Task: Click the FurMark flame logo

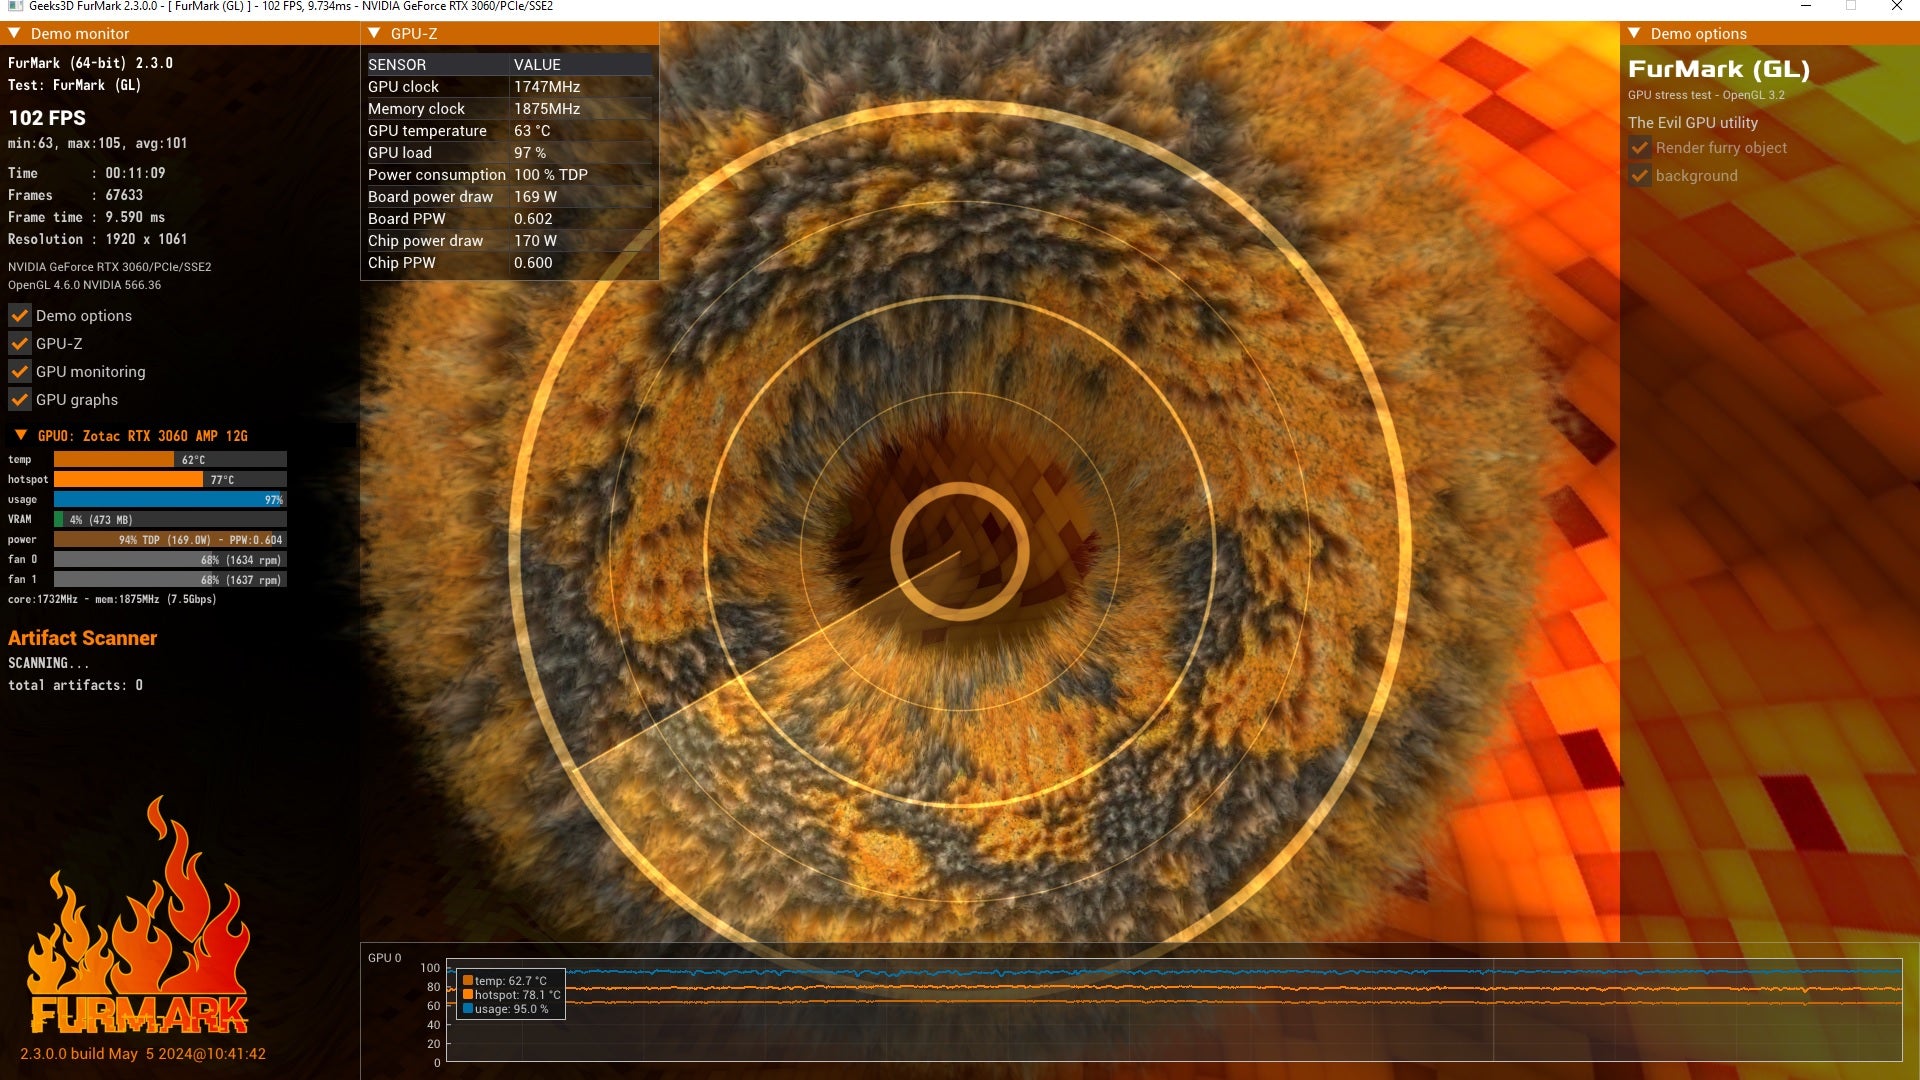Action: coord(139,915)
